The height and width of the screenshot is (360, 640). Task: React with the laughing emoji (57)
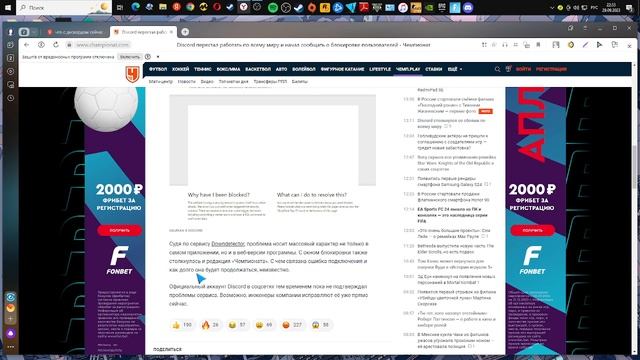click(237, 325)
